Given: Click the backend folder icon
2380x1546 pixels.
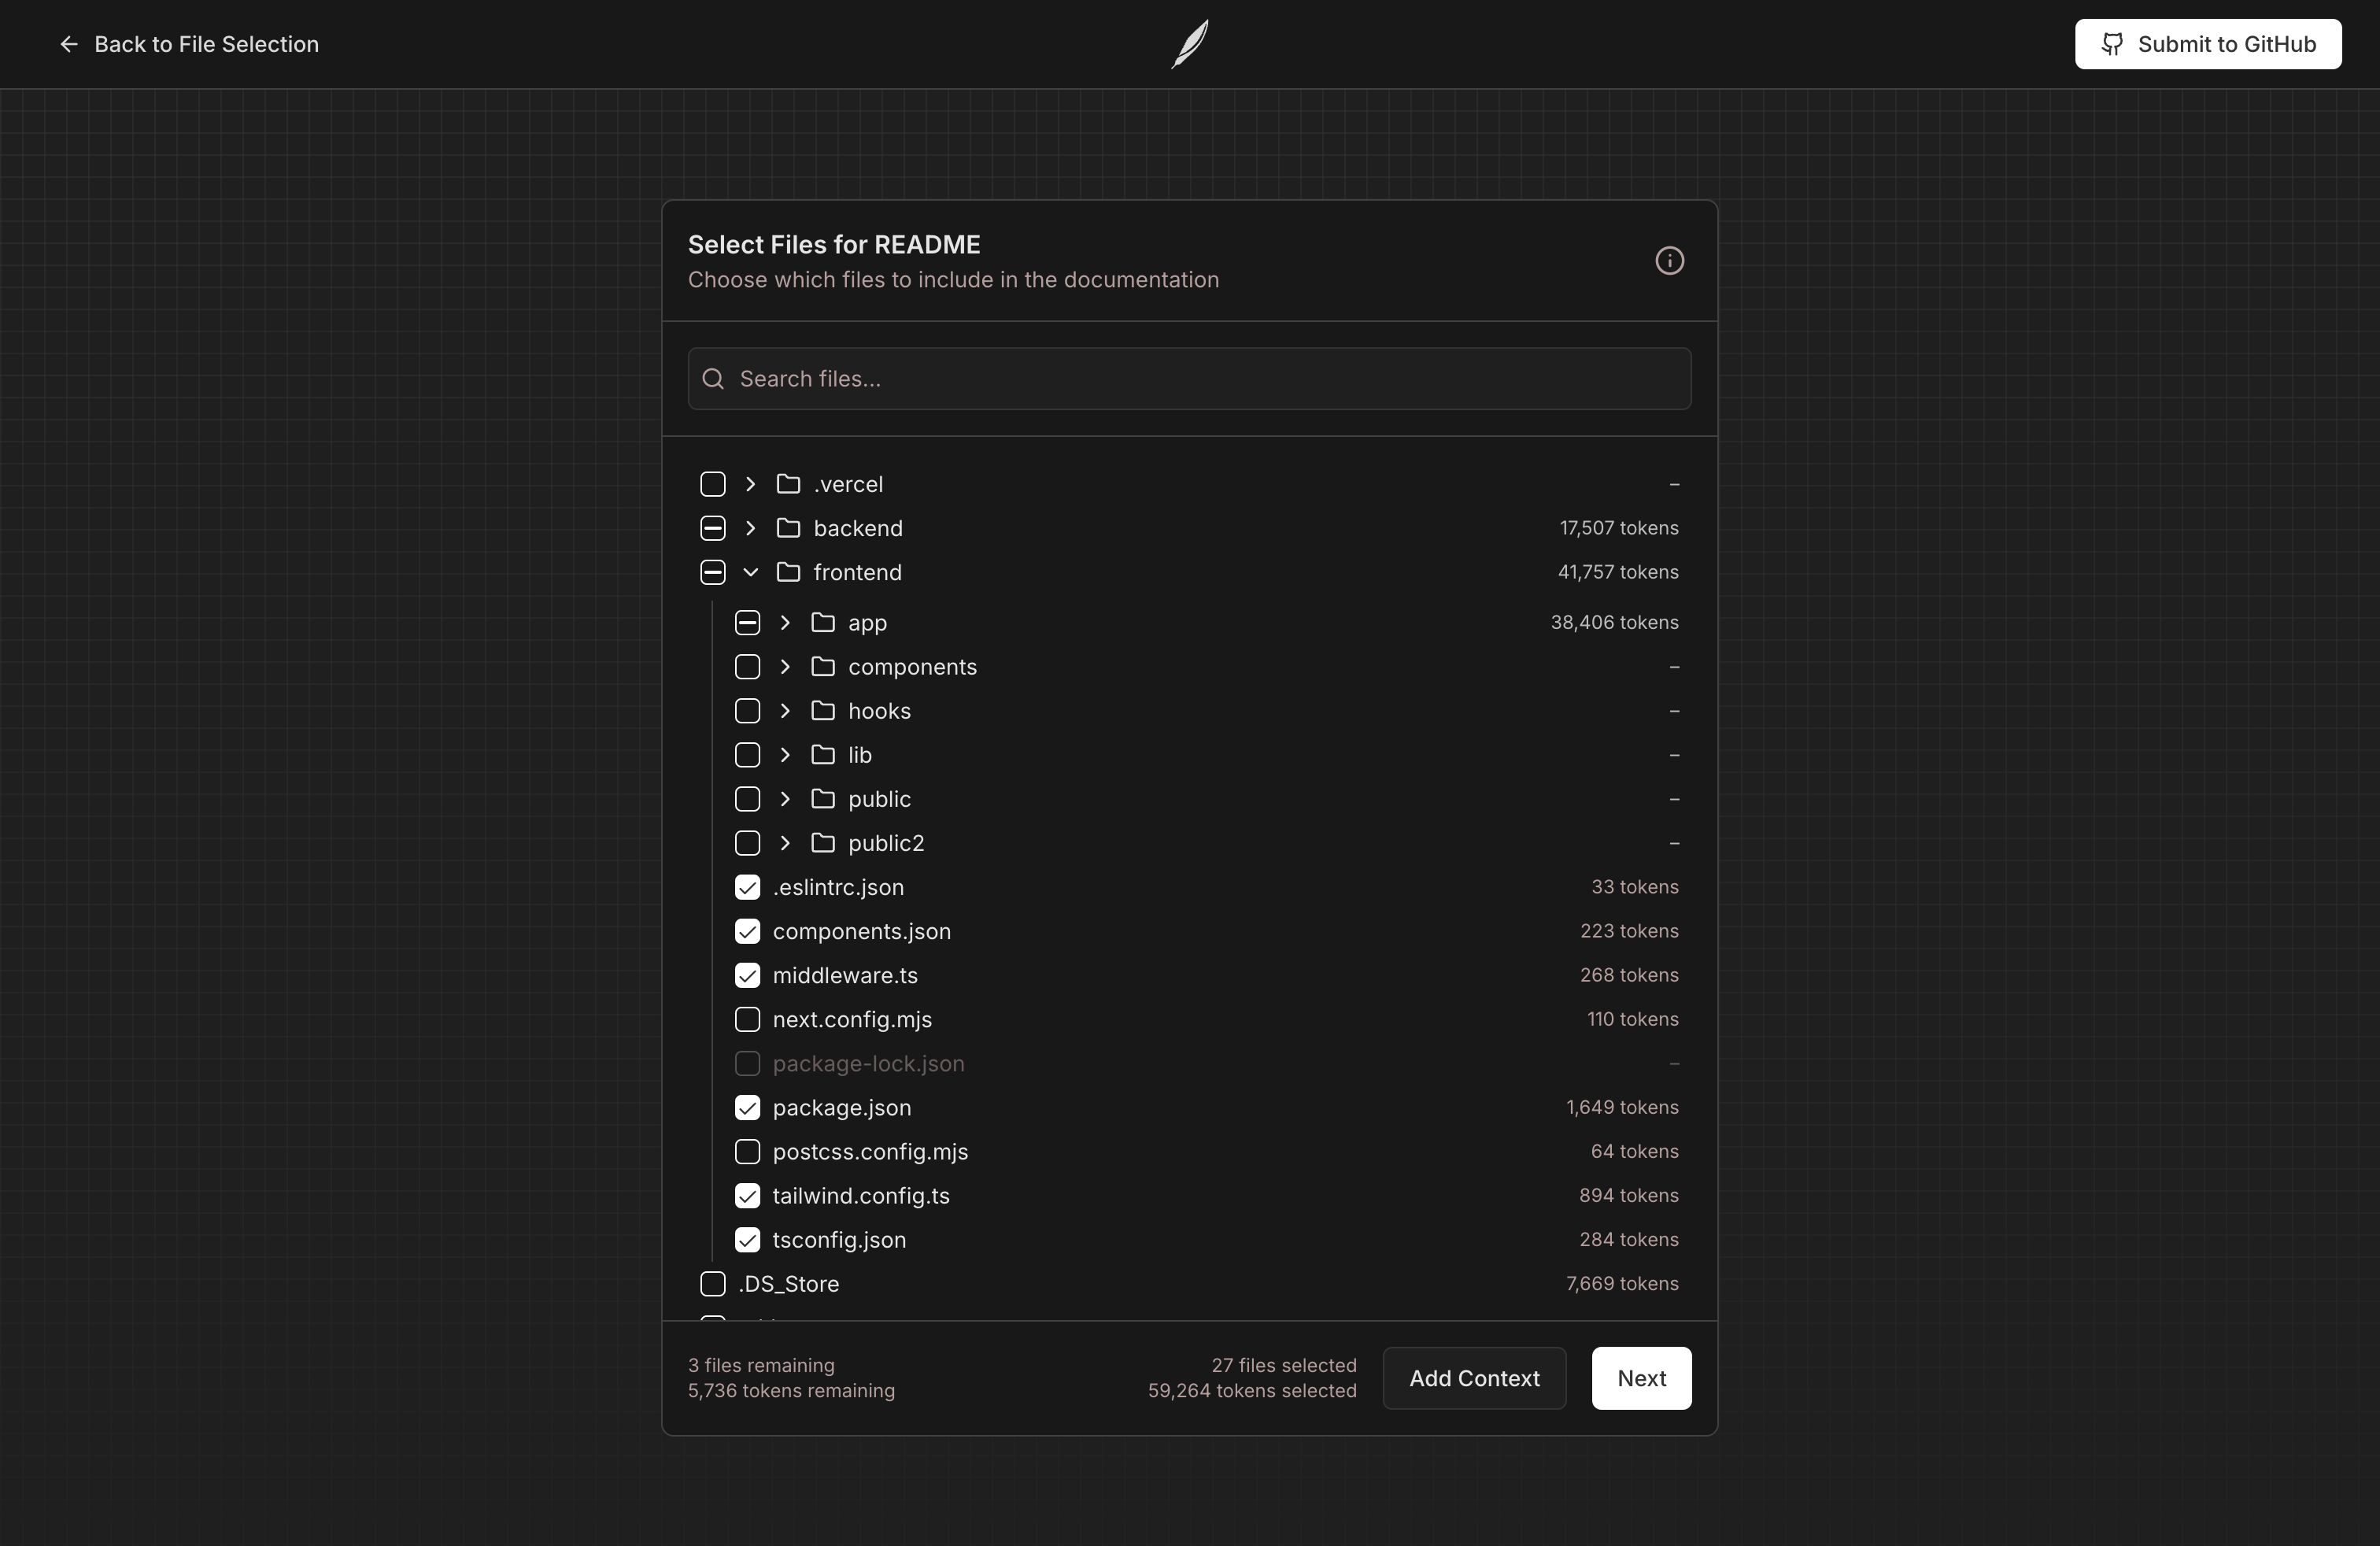Looking at the screenshot, I should [788, 528].
